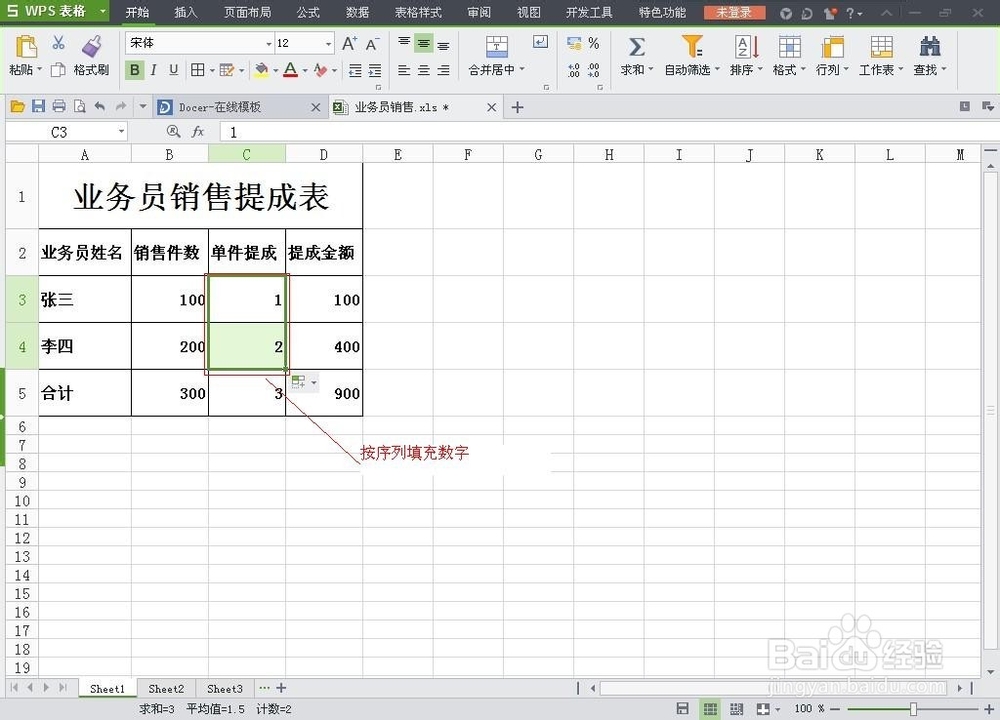Click the increase font size icon
This screenshot has width=1000, height=720.
coord(349,44)
